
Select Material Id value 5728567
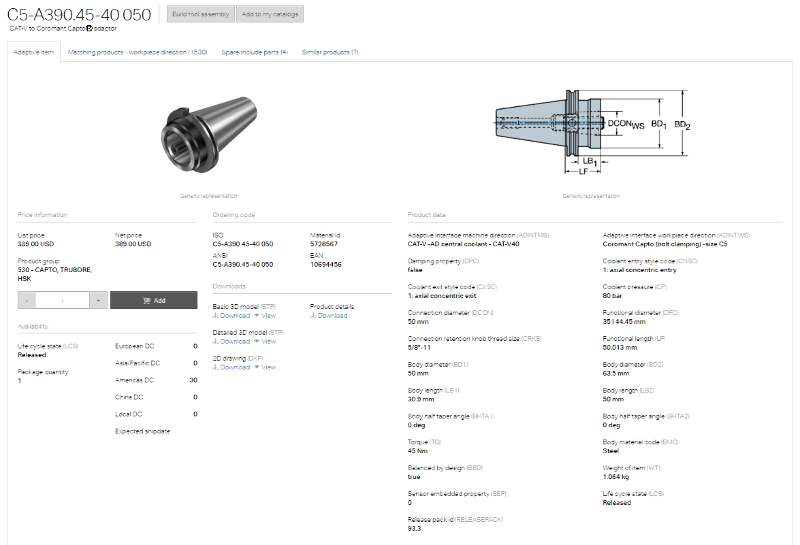pyautogui.click(x=323, y=244)
